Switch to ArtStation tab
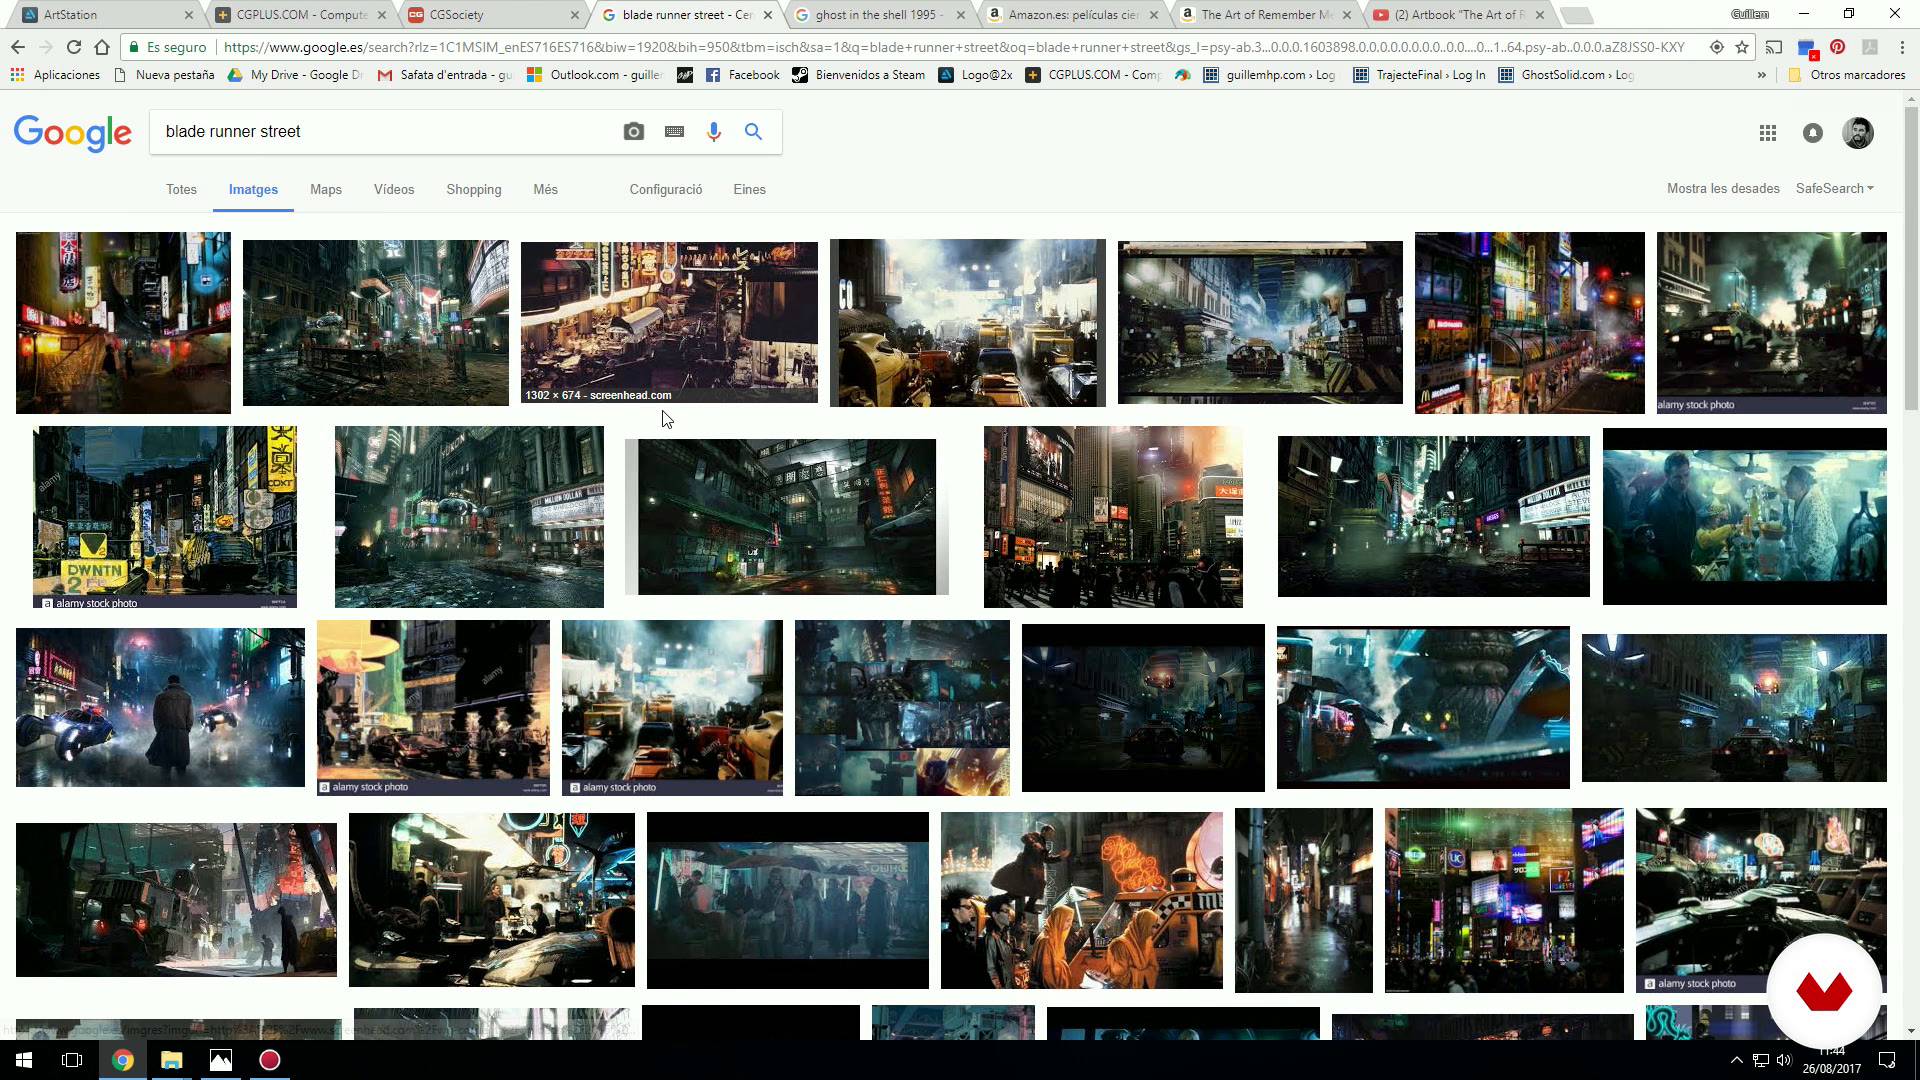 [x=107, y=15]
